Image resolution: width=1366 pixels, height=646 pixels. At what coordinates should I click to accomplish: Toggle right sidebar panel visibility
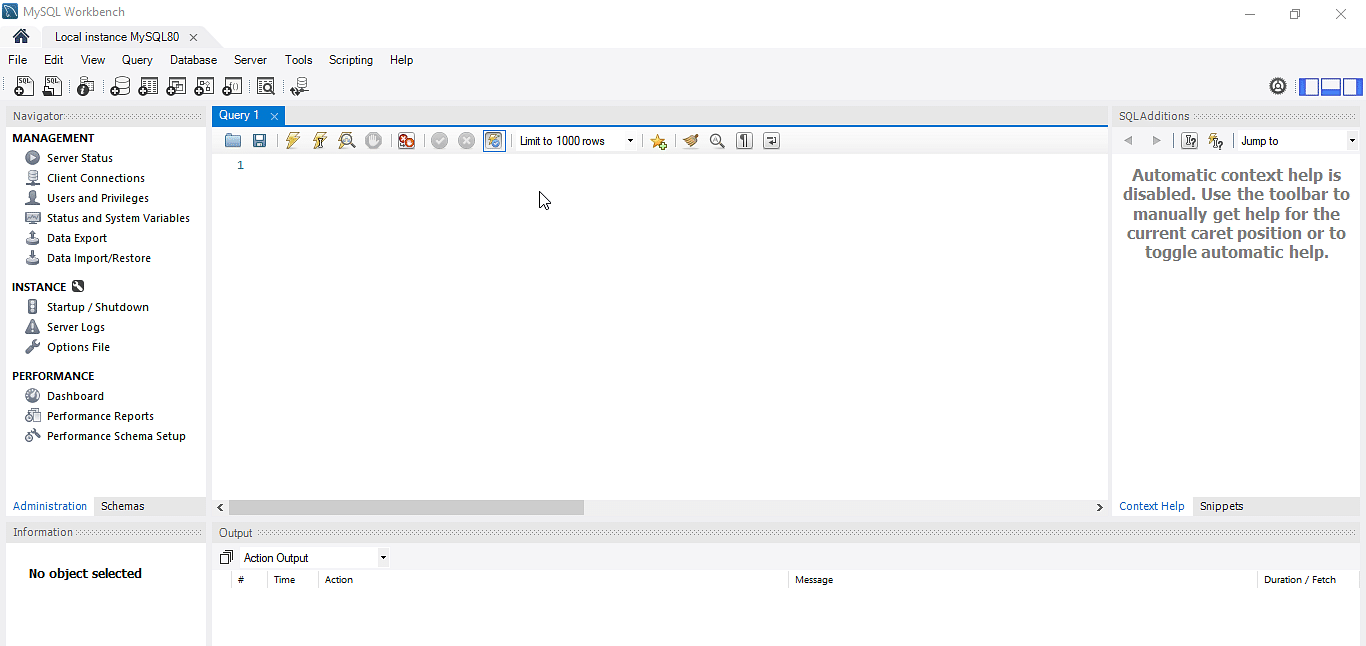(x=1352, y=87)
